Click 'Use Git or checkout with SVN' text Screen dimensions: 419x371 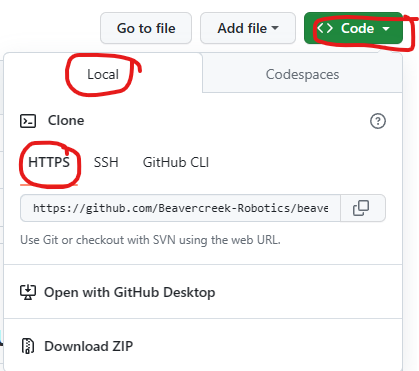(x=150, y=240)
